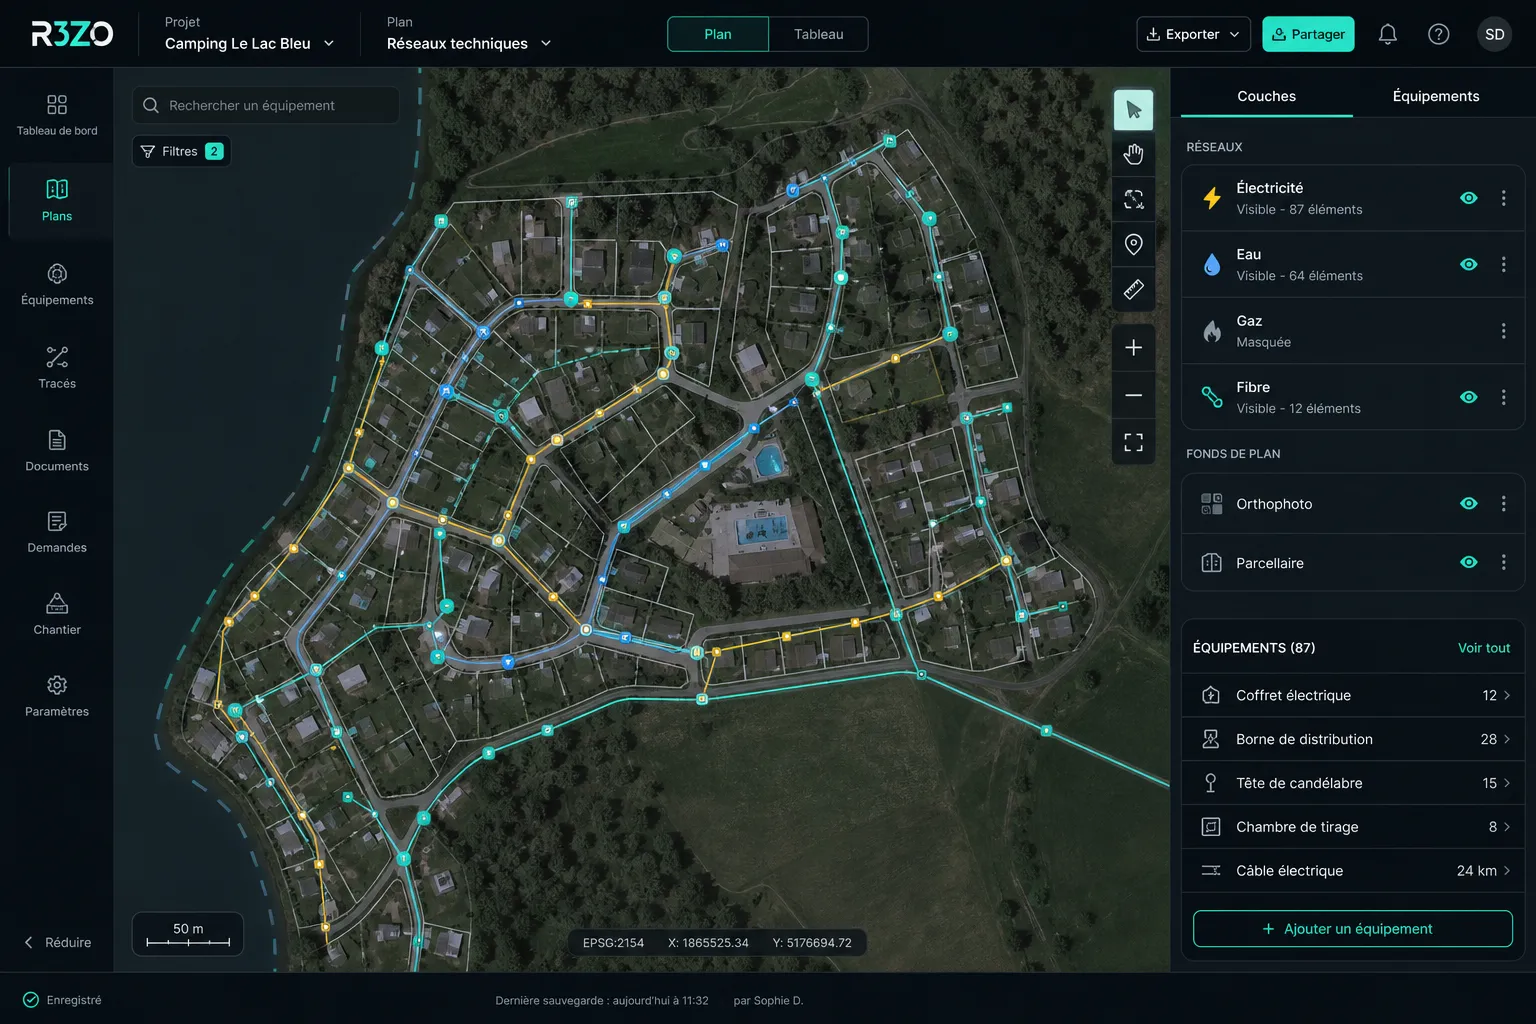Open the Filtres button
Image resolution: width=1536 pixels, height=1024 pixels.
click(181, 151)
